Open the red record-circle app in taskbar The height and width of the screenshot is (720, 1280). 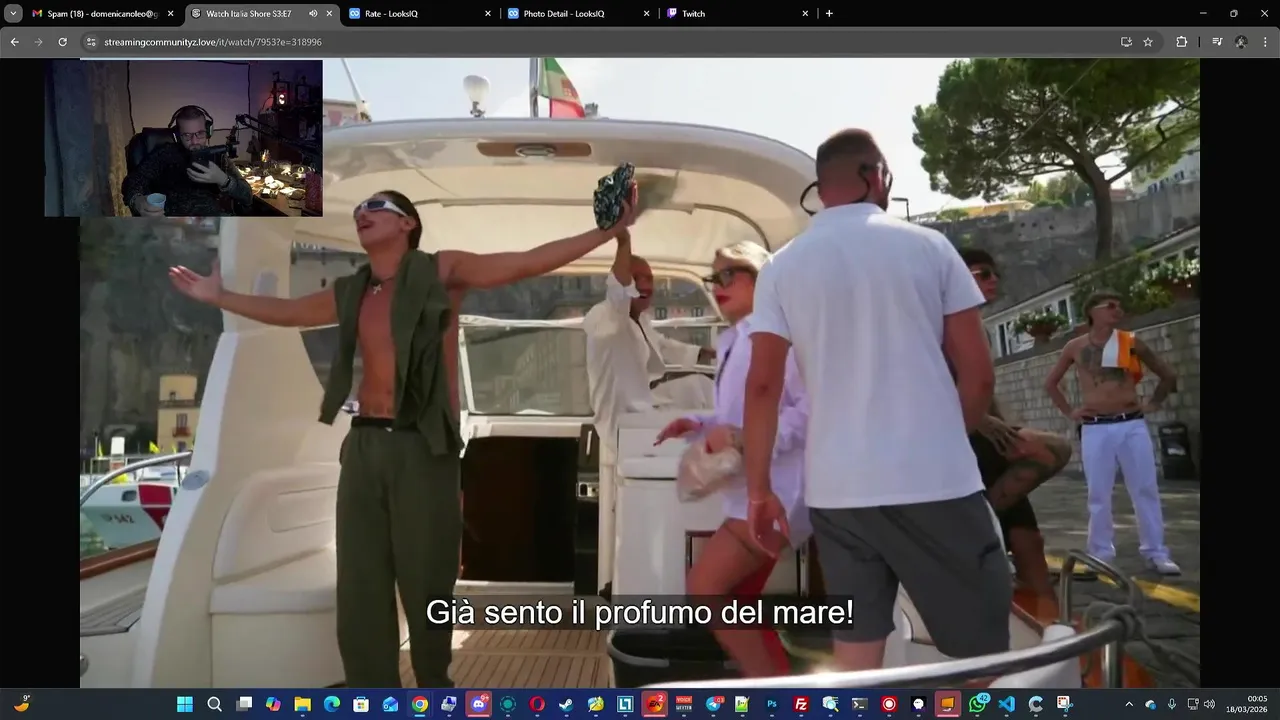point(889,704)
